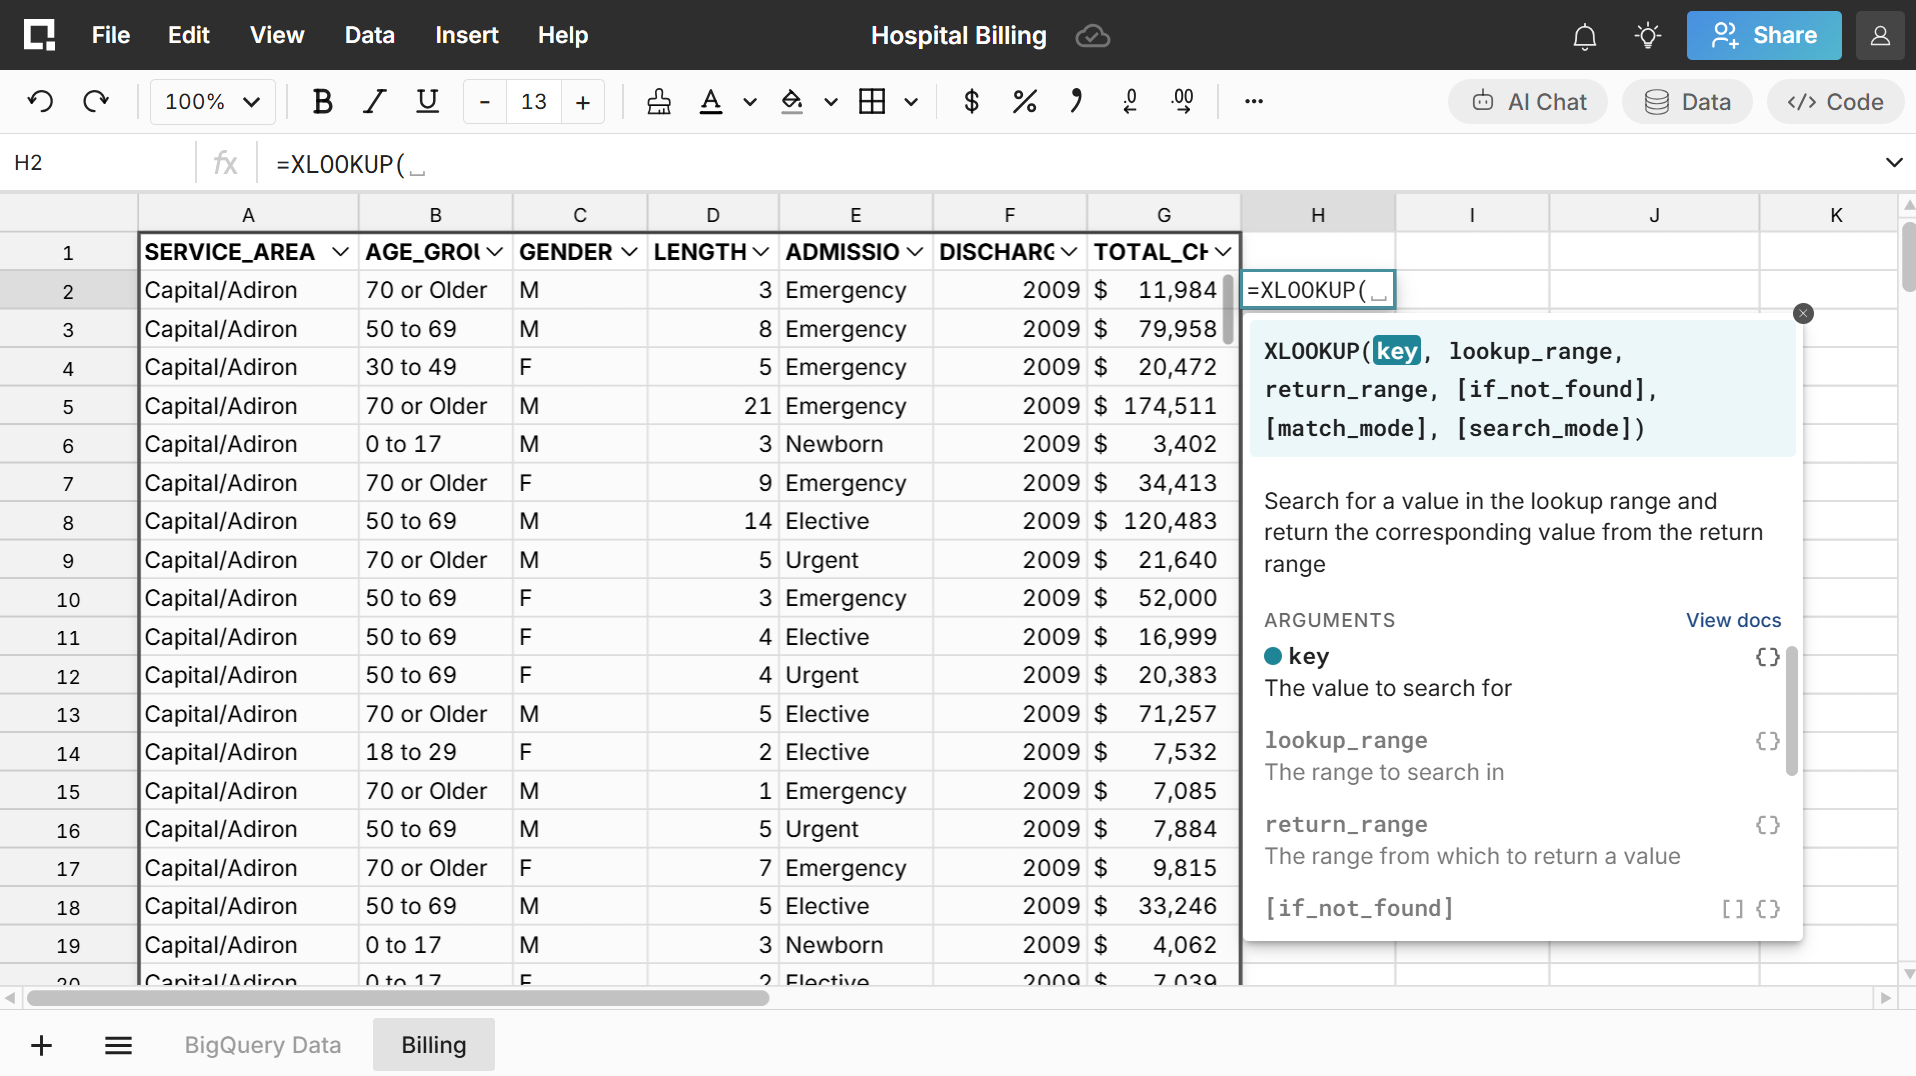
Task: Expand the formula bar chevron
Action: (x=1893, y=163)
